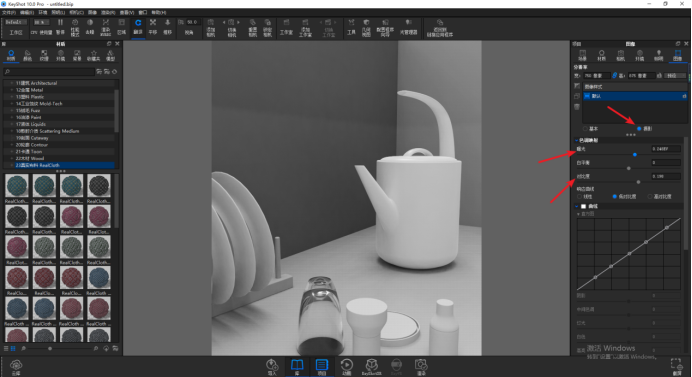The height and width of the screenshot is (377, 692).
Task: Click the lock camera toolbar icon
Action: 267,23
